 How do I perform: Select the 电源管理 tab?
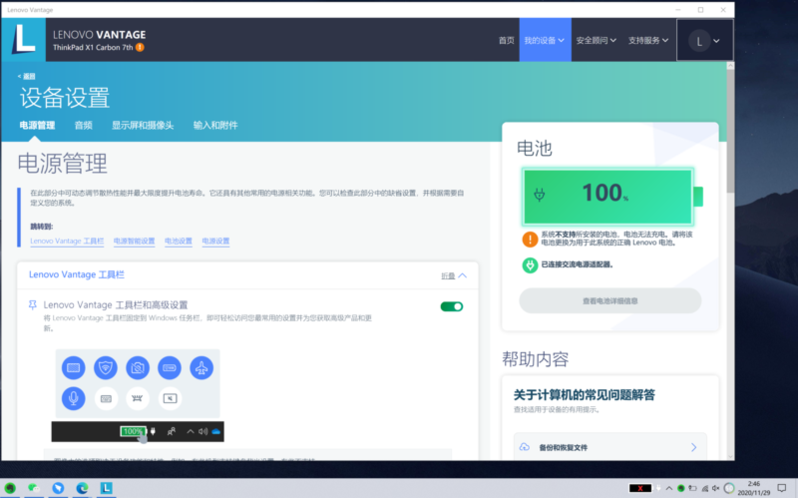37,125
